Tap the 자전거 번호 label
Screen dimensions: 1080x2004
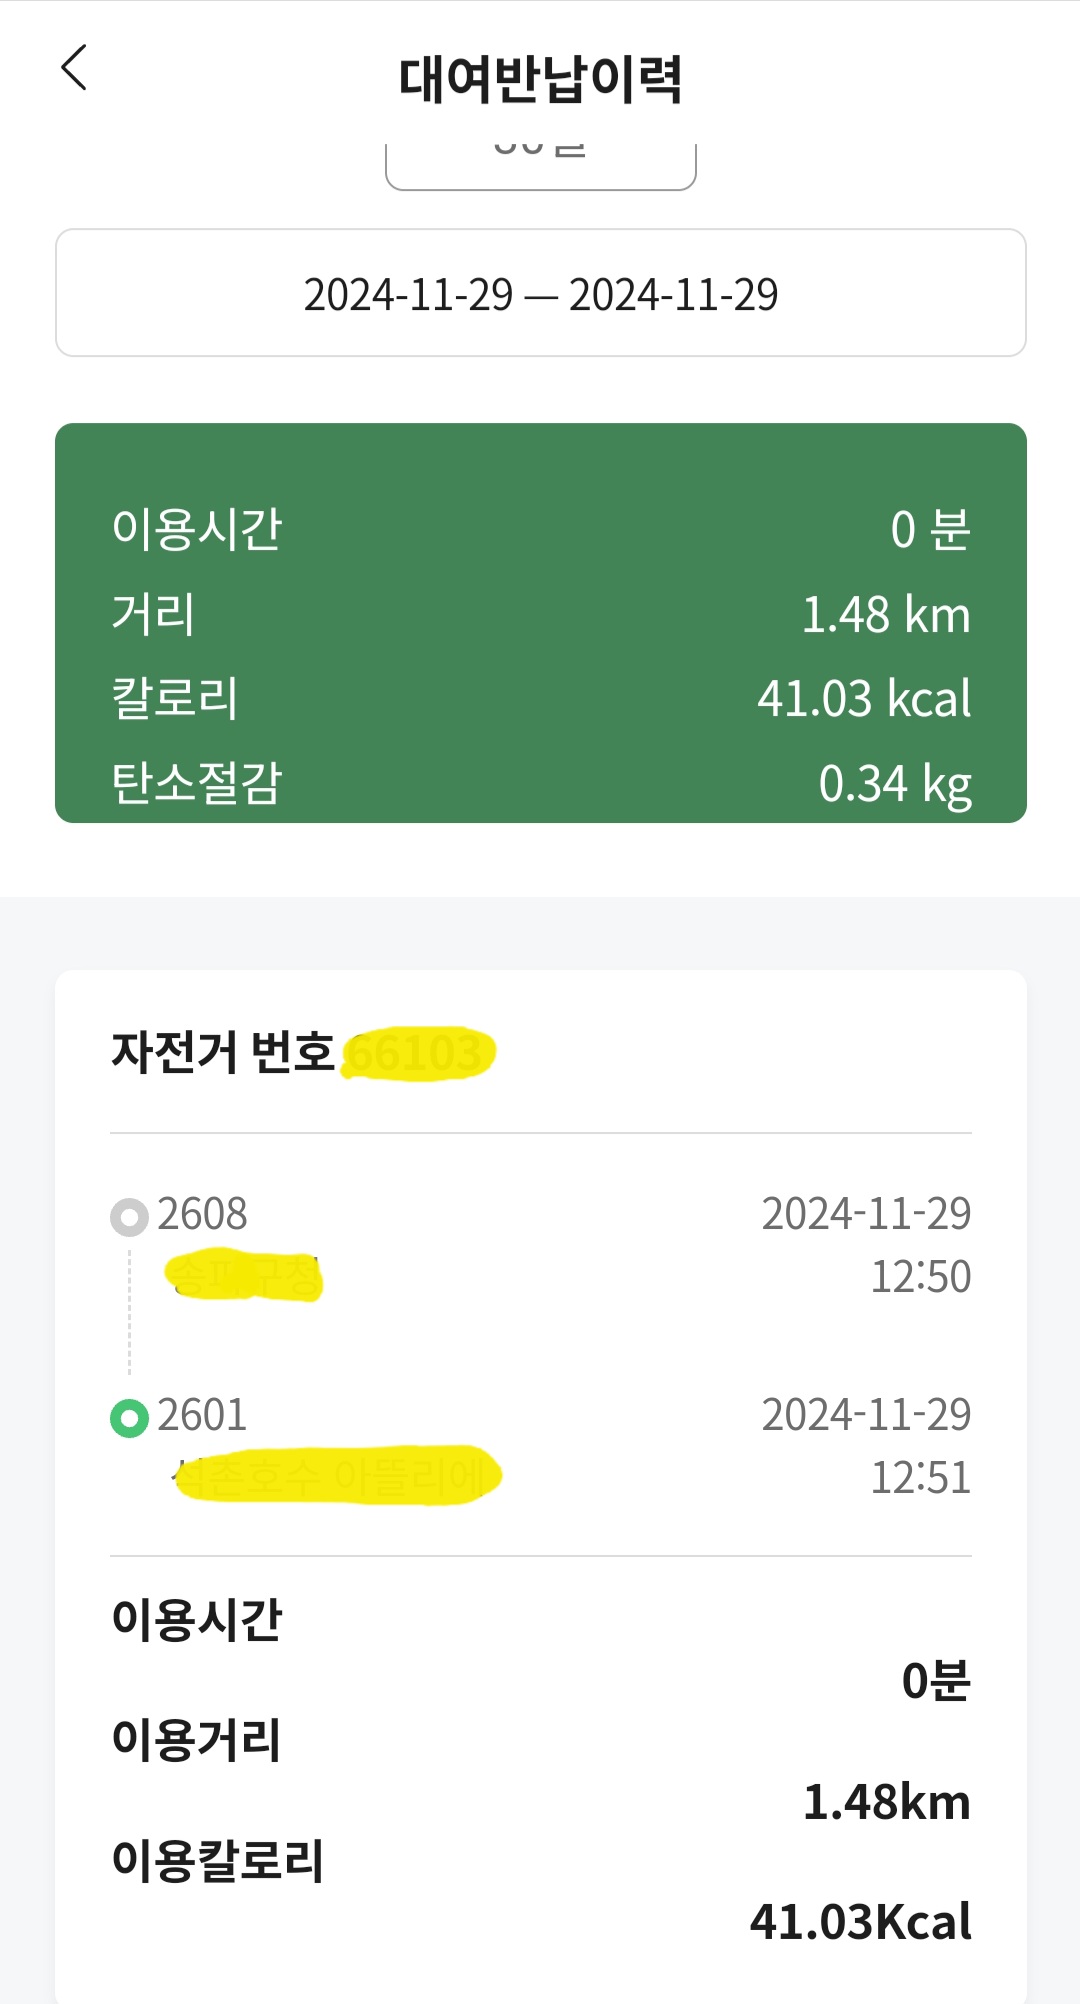(x=223, y=1052)
